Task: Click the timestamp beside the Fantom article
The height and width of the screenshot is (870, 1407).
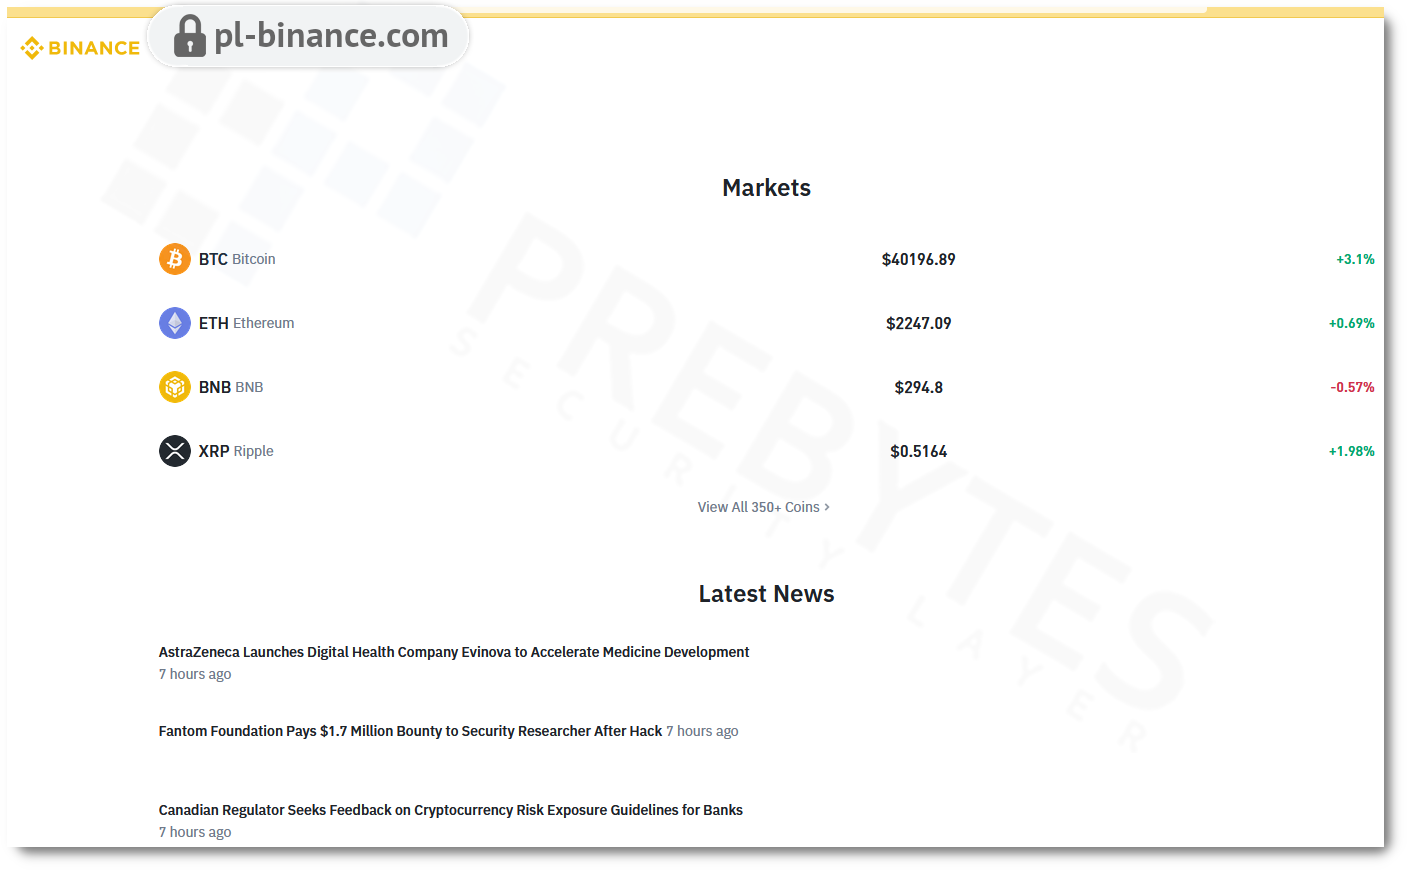Action: [x=703, y=731]
